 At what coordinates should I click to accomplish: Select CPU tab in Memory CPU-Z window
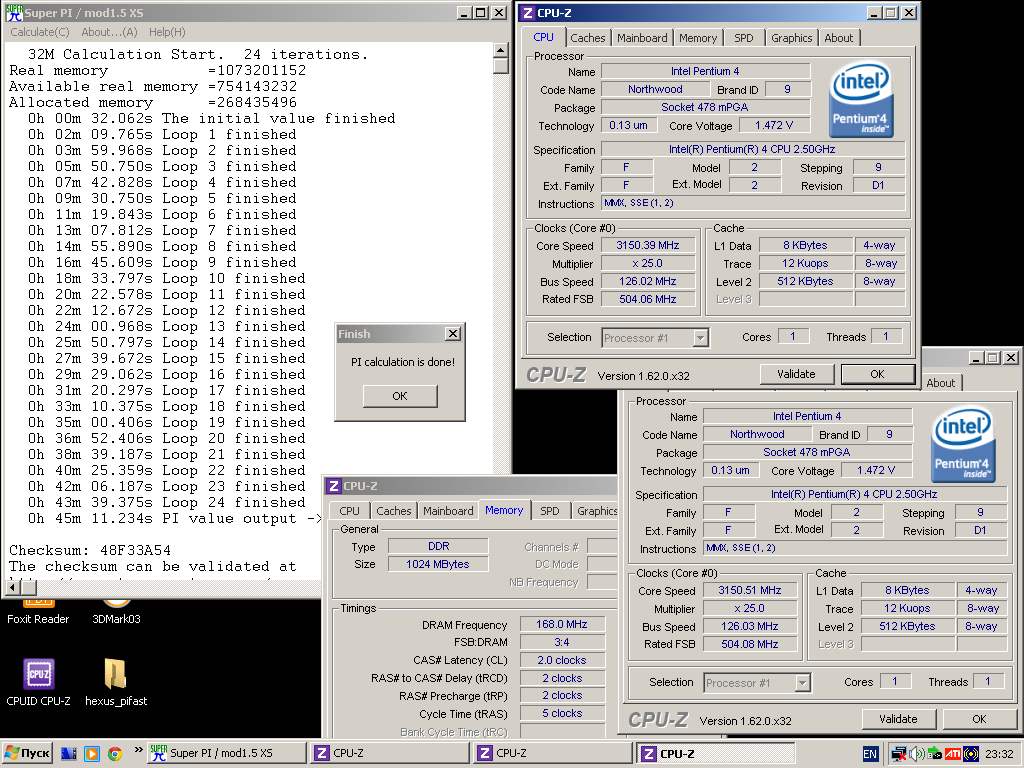(x=349, y=511)
